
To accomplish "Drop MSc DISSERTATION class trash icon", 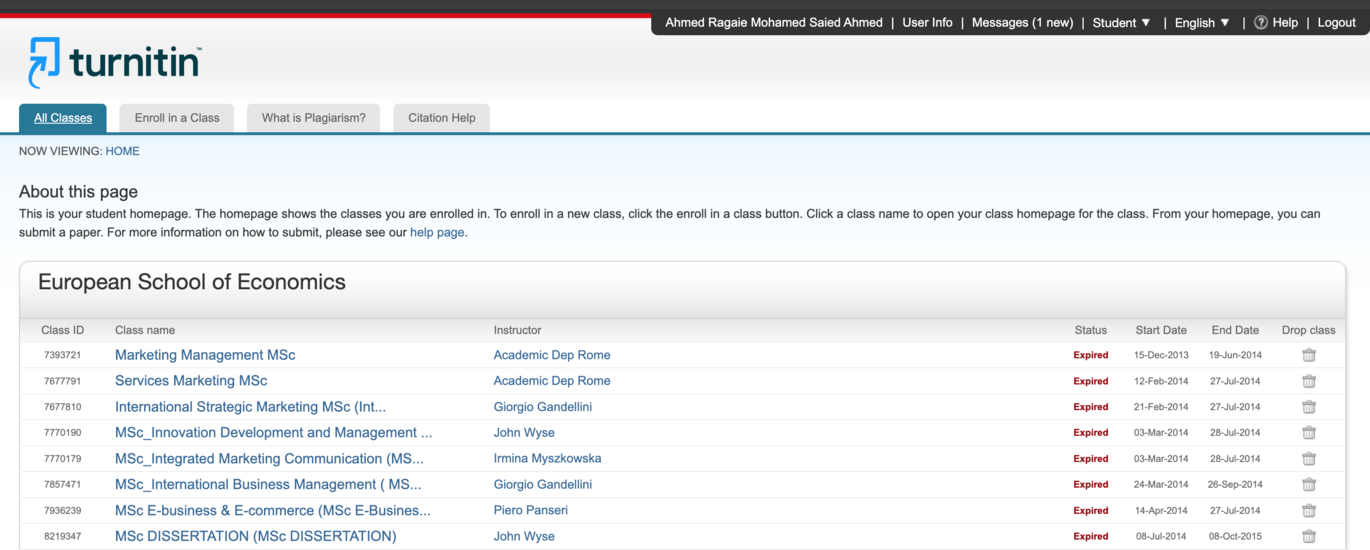I will tap(1309, 536).
